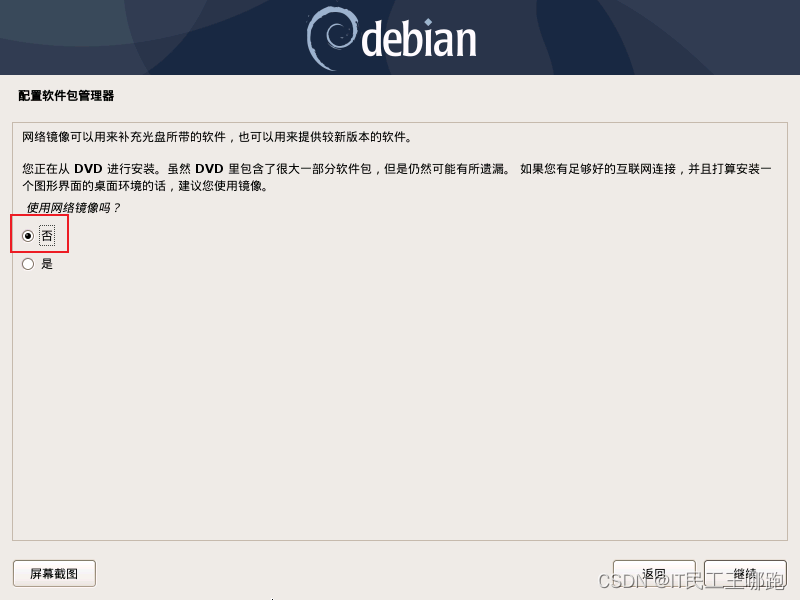
Task: Click the 返回 back button
Action: (654, 573)
